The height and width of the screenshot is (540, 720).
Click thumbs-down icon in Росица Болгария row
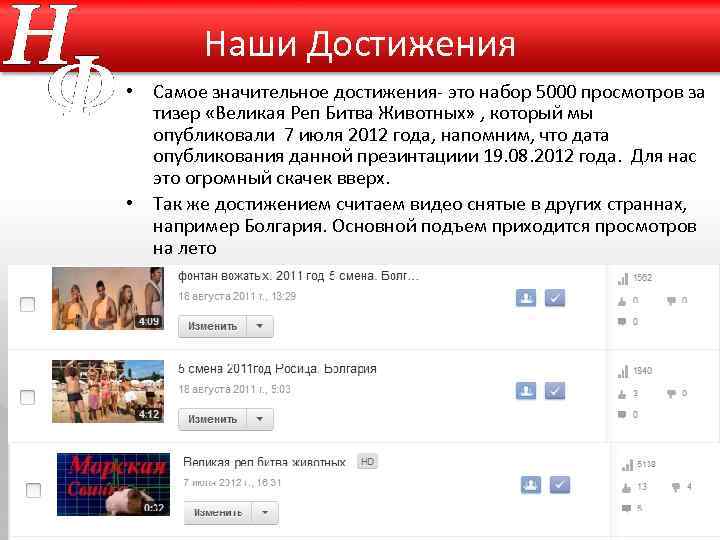coord(671,394)
